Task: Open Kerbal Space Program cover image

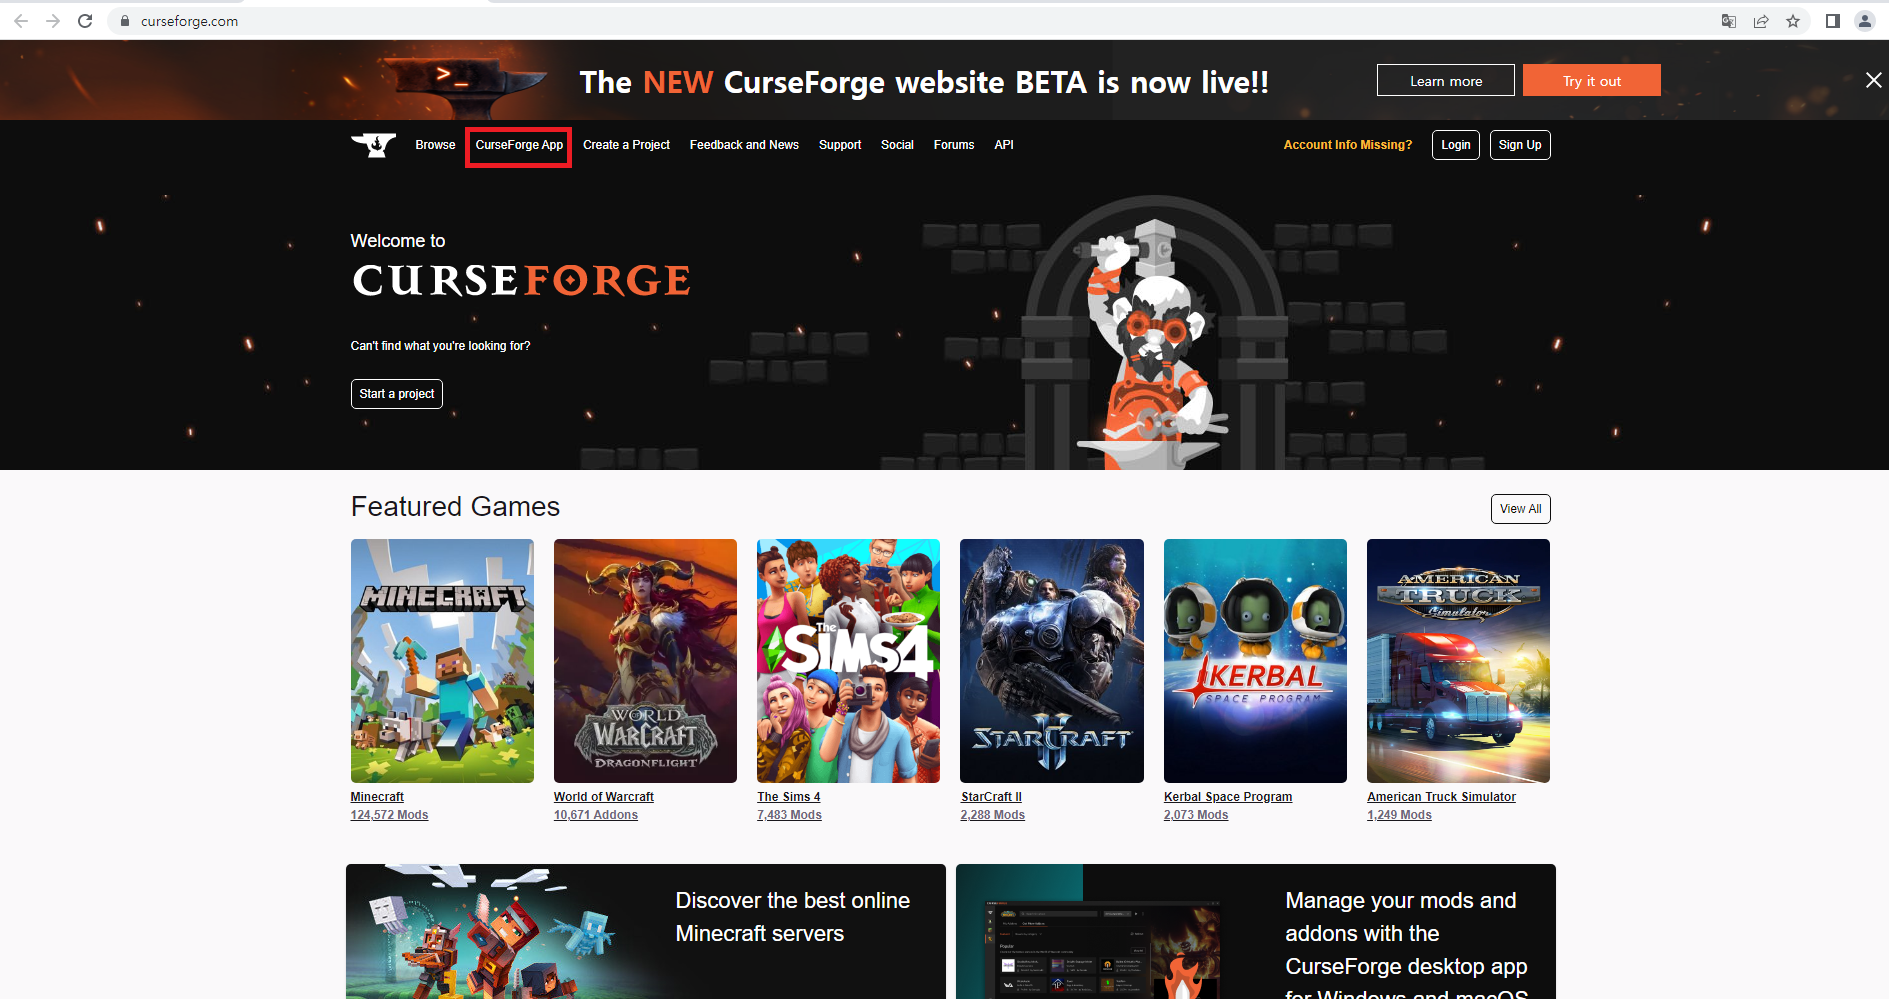Action: [x=1255, y=661]
